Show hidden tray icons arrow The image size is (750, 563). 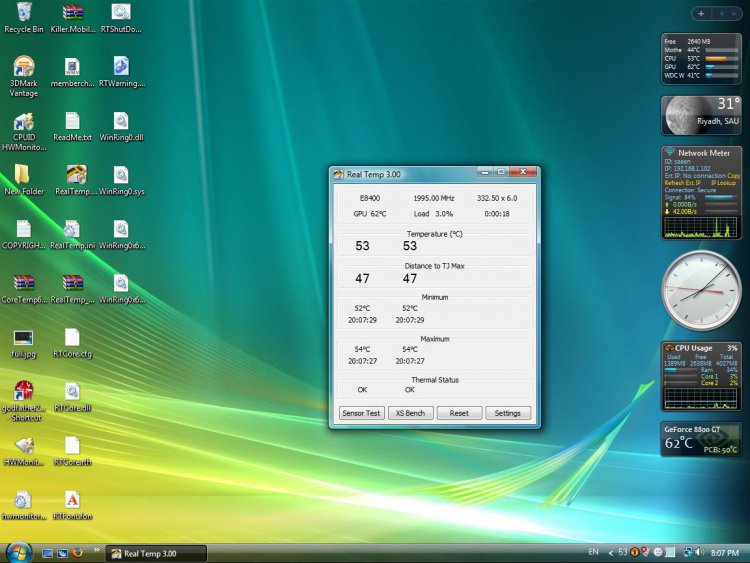611,553
